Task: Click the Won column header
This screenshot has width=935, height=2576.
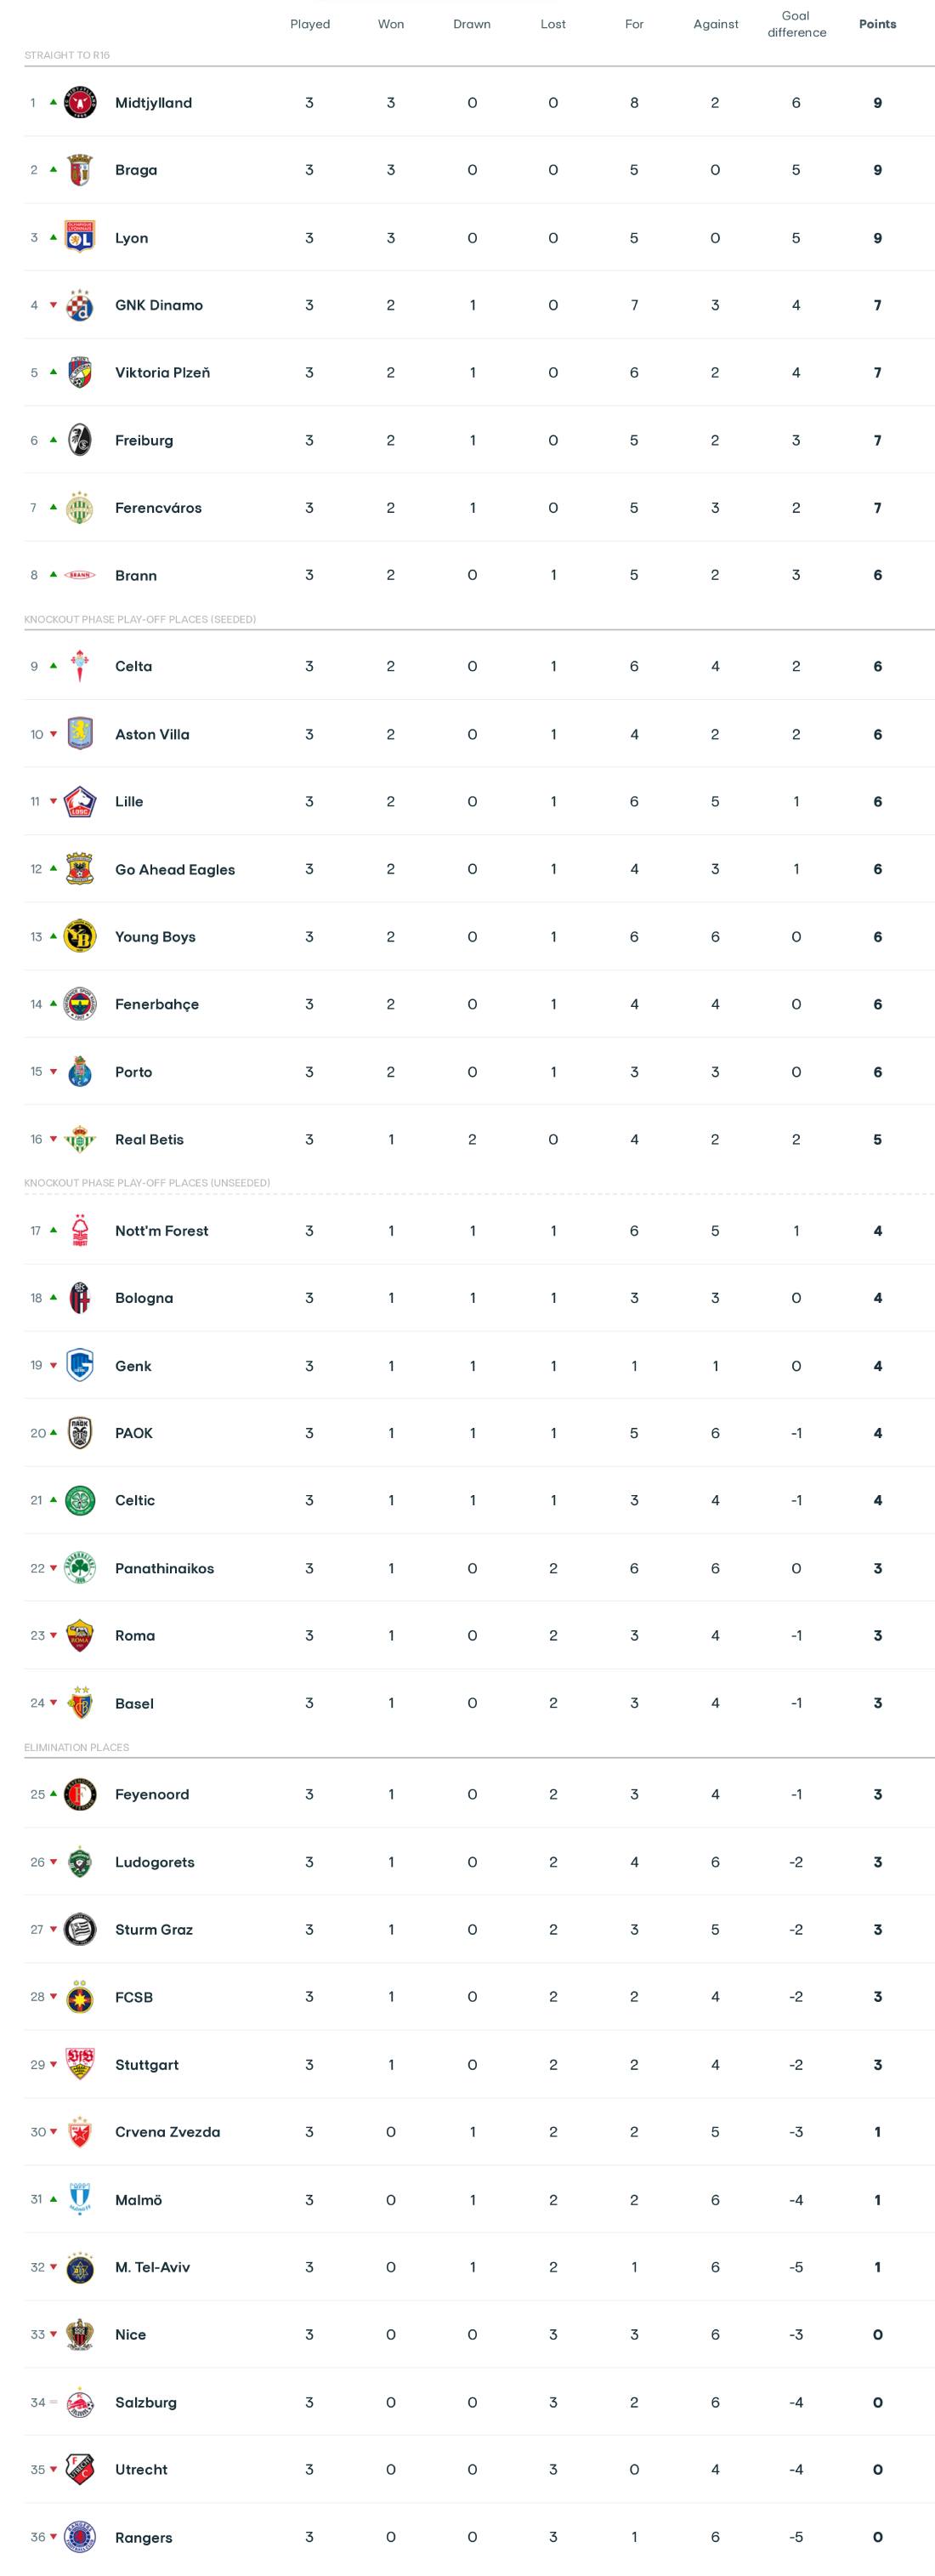Action: click(391, 24)
